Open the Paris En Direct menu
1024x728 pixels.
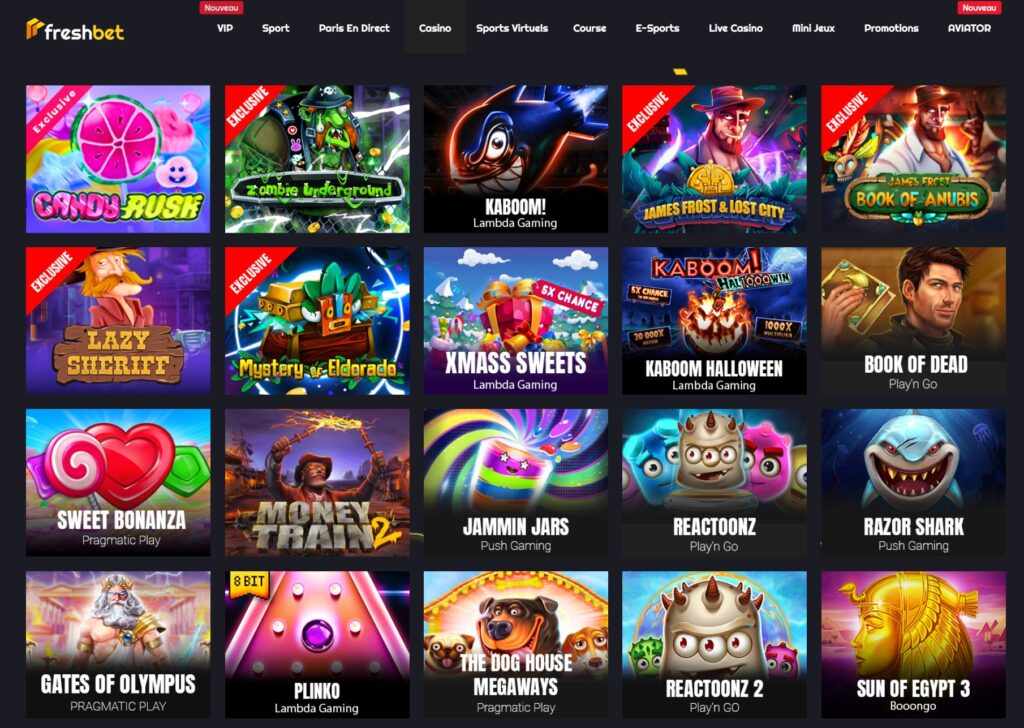click(x=354, y=28)
